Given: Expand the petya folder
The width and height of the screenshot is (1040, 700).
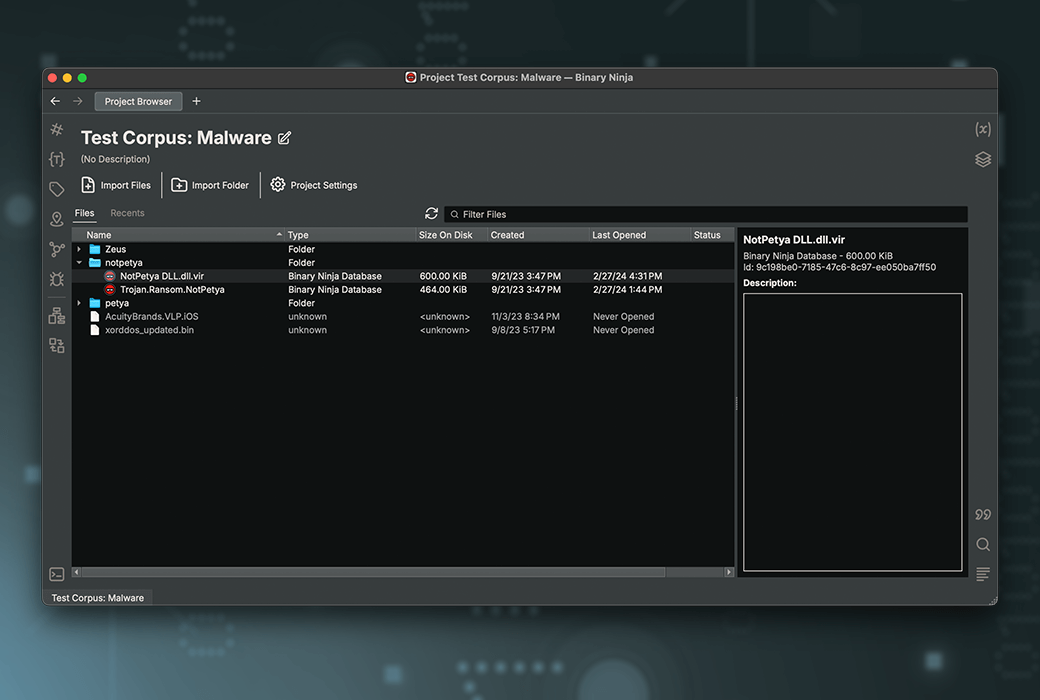Looking at the screenshot, I should 80,303.
